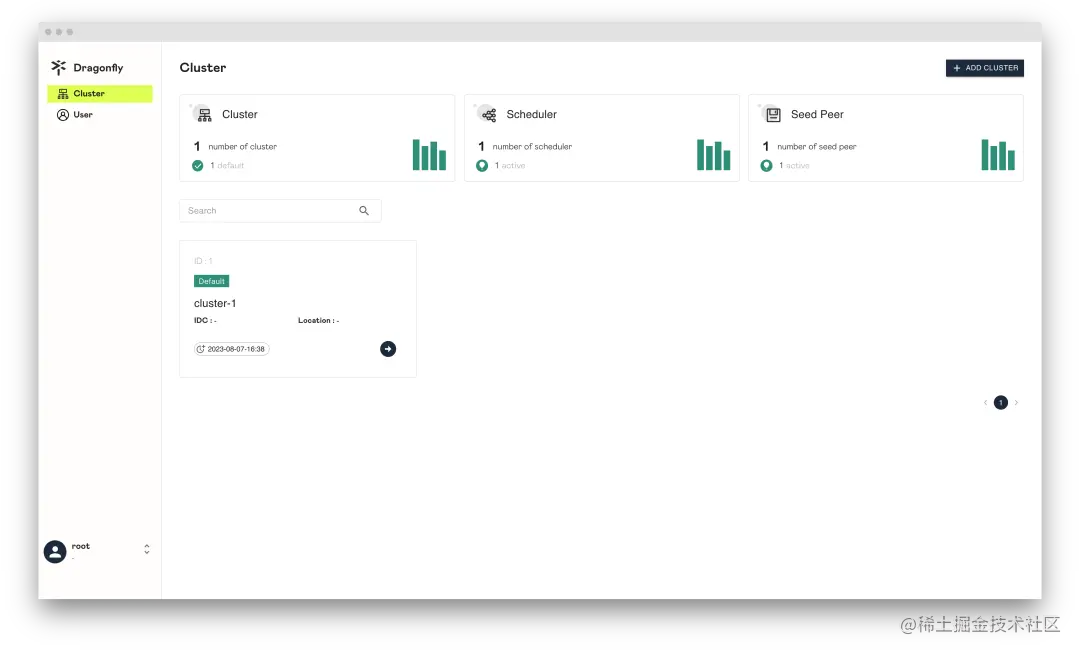Image resolution: width=1080 pixels, height=654 pixels.
Task: Click the bar chart in Seed Peer card
Action: tap(998, 155)
